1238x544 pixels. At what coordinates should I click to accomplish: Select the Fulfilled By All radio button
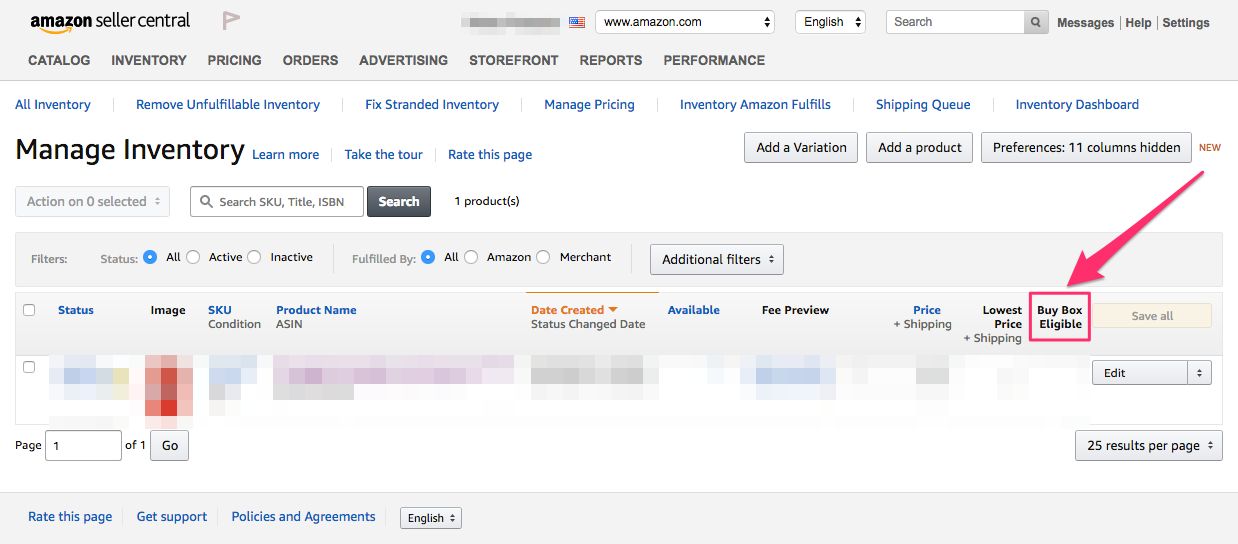[428, 257]
